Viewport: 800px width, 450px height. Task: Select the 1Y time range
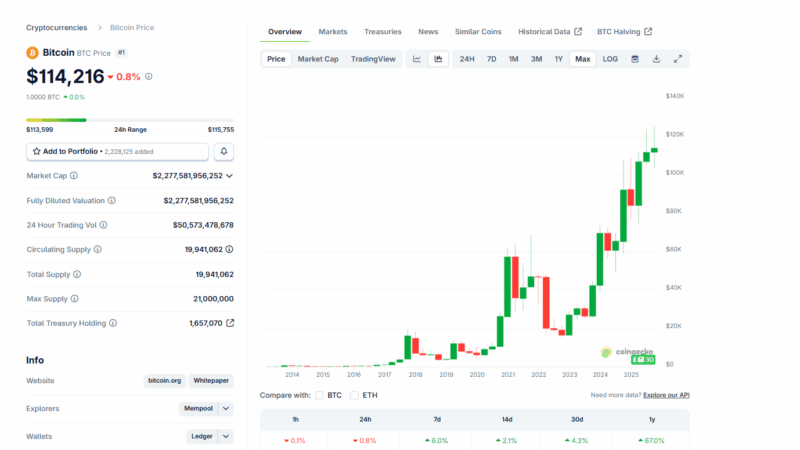(x=559, y=59)
